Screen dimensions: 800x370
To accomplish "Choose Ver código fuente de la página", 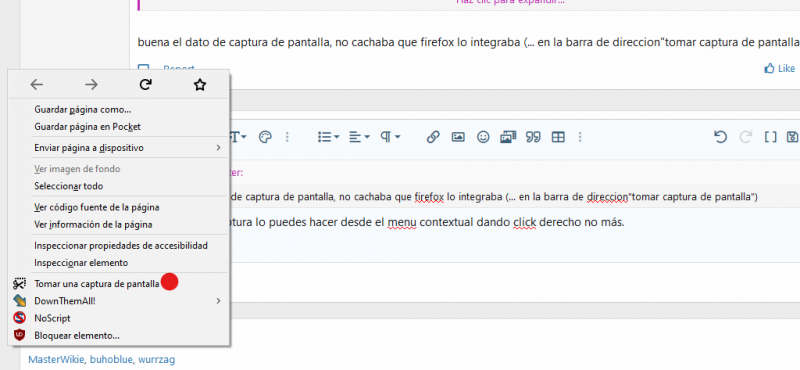I will pyautogui.click(x=96, y=207).
